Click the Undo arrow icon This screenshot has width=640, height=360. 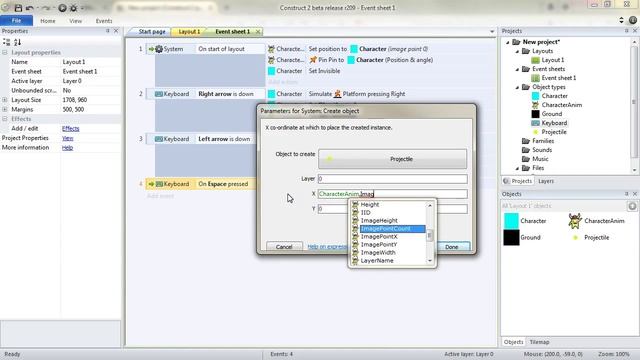[x=29, y=8]
